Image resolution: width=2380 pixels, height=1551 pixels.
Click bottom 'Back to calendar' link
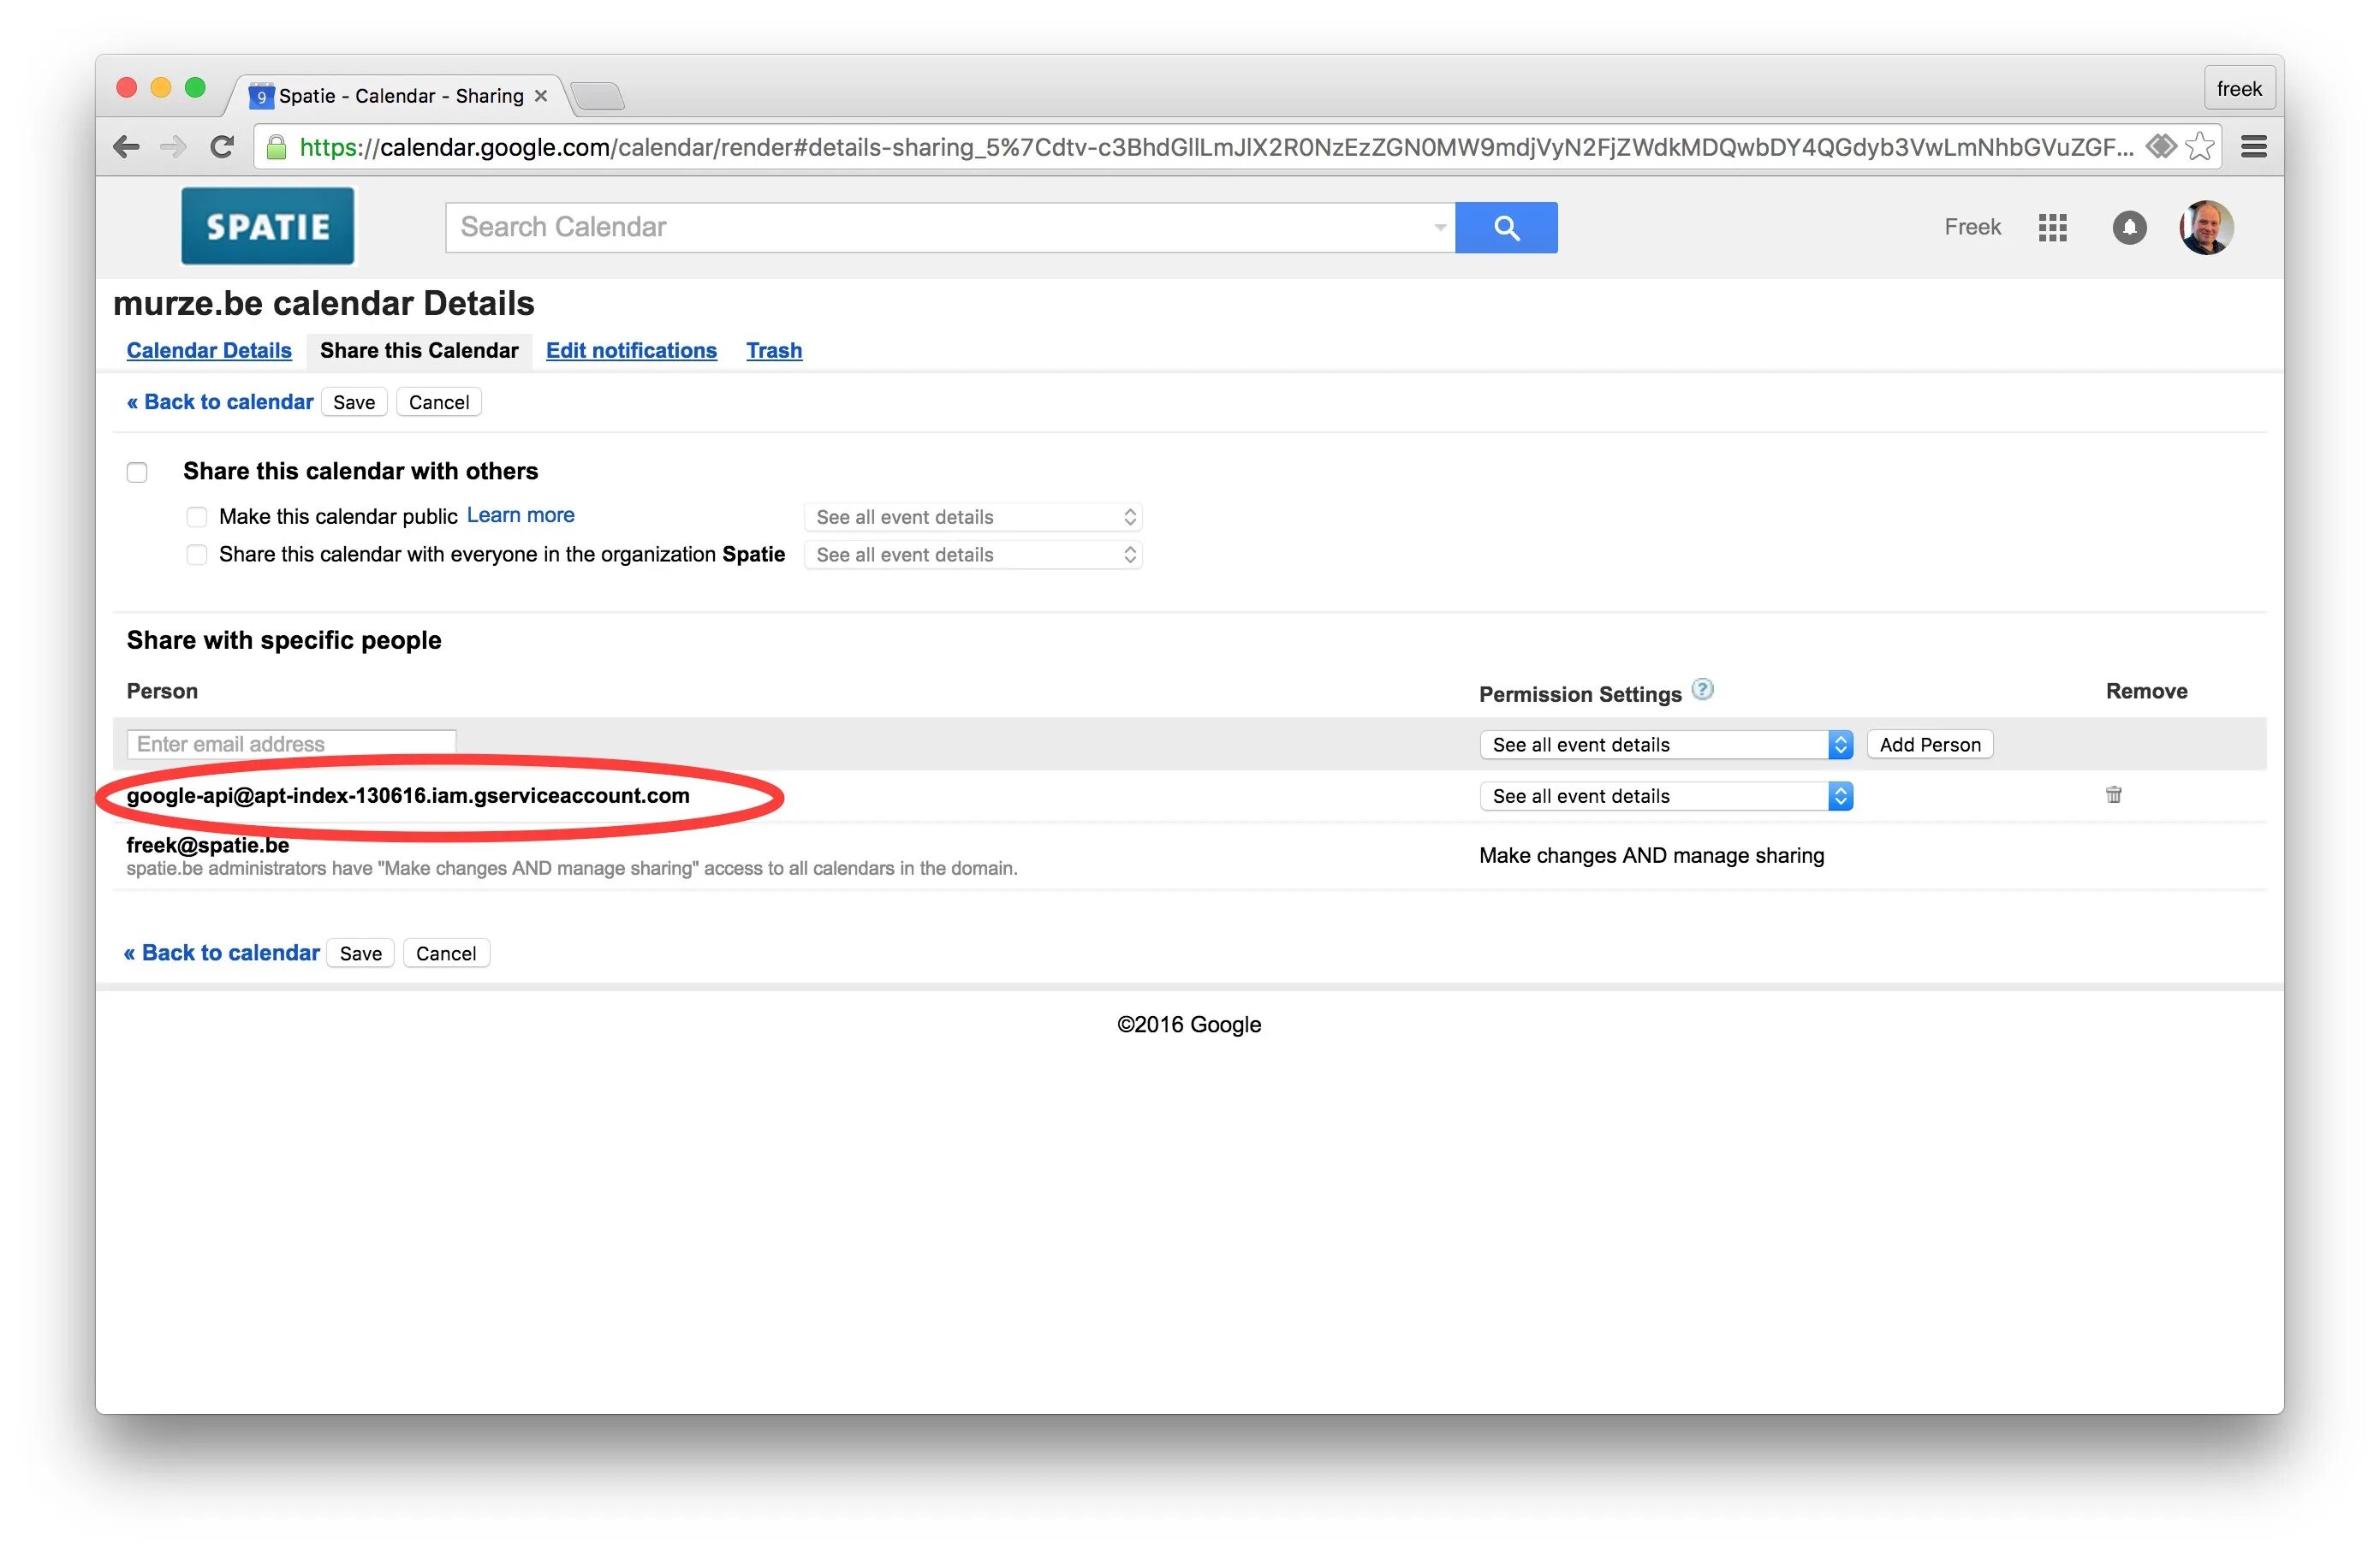pos(221,953)
